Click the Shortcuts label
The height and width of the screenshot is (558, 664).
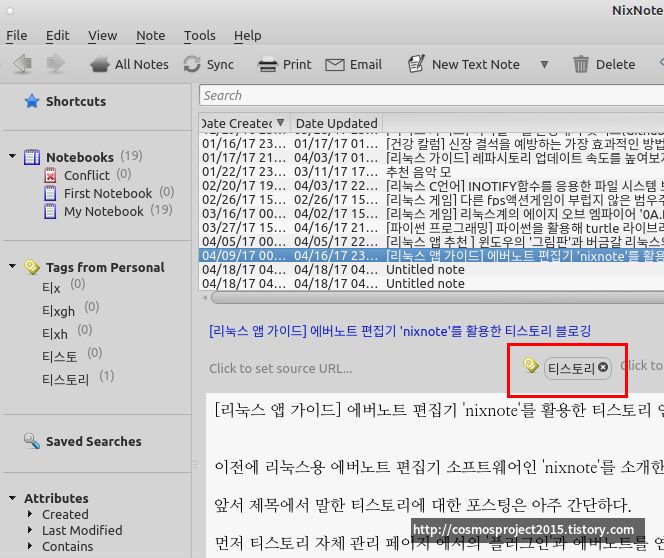pos(76,102)
